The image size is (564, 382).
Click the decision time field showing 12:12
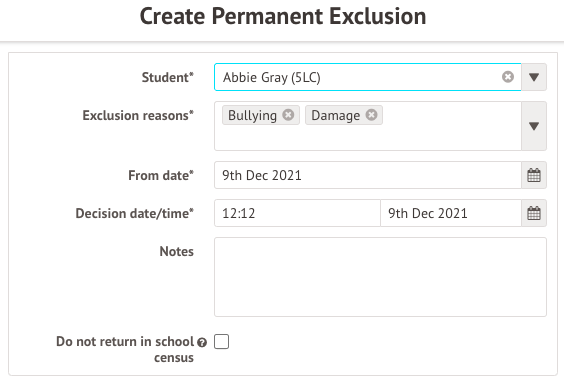tap(297, 213)
